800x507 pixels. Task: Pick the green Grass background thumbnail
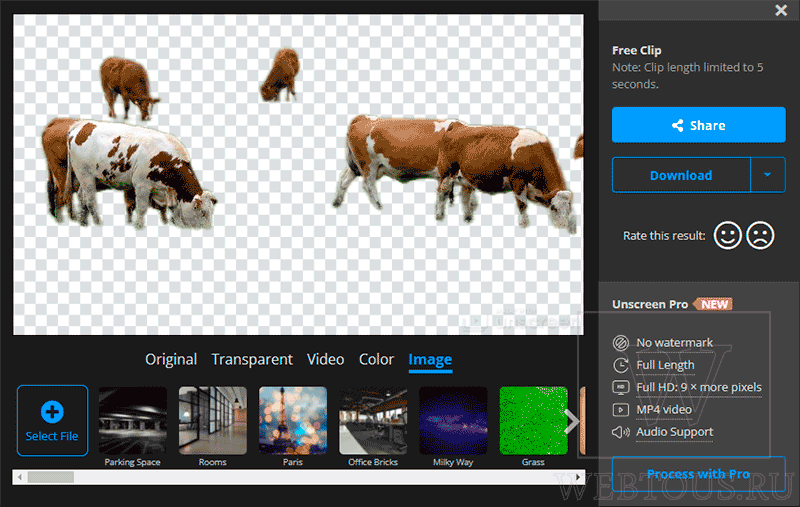click(533, 421)
